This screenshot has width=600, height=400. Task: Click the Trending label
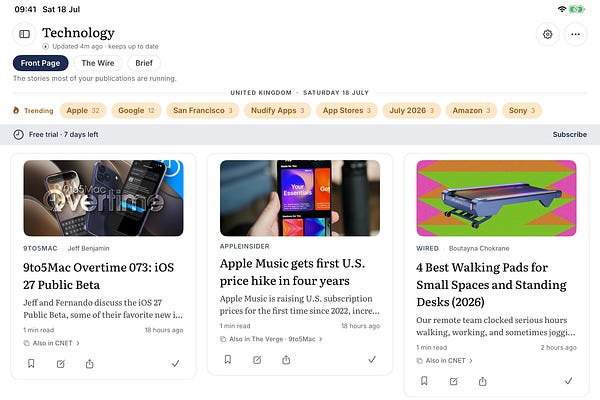coord(39,111)
